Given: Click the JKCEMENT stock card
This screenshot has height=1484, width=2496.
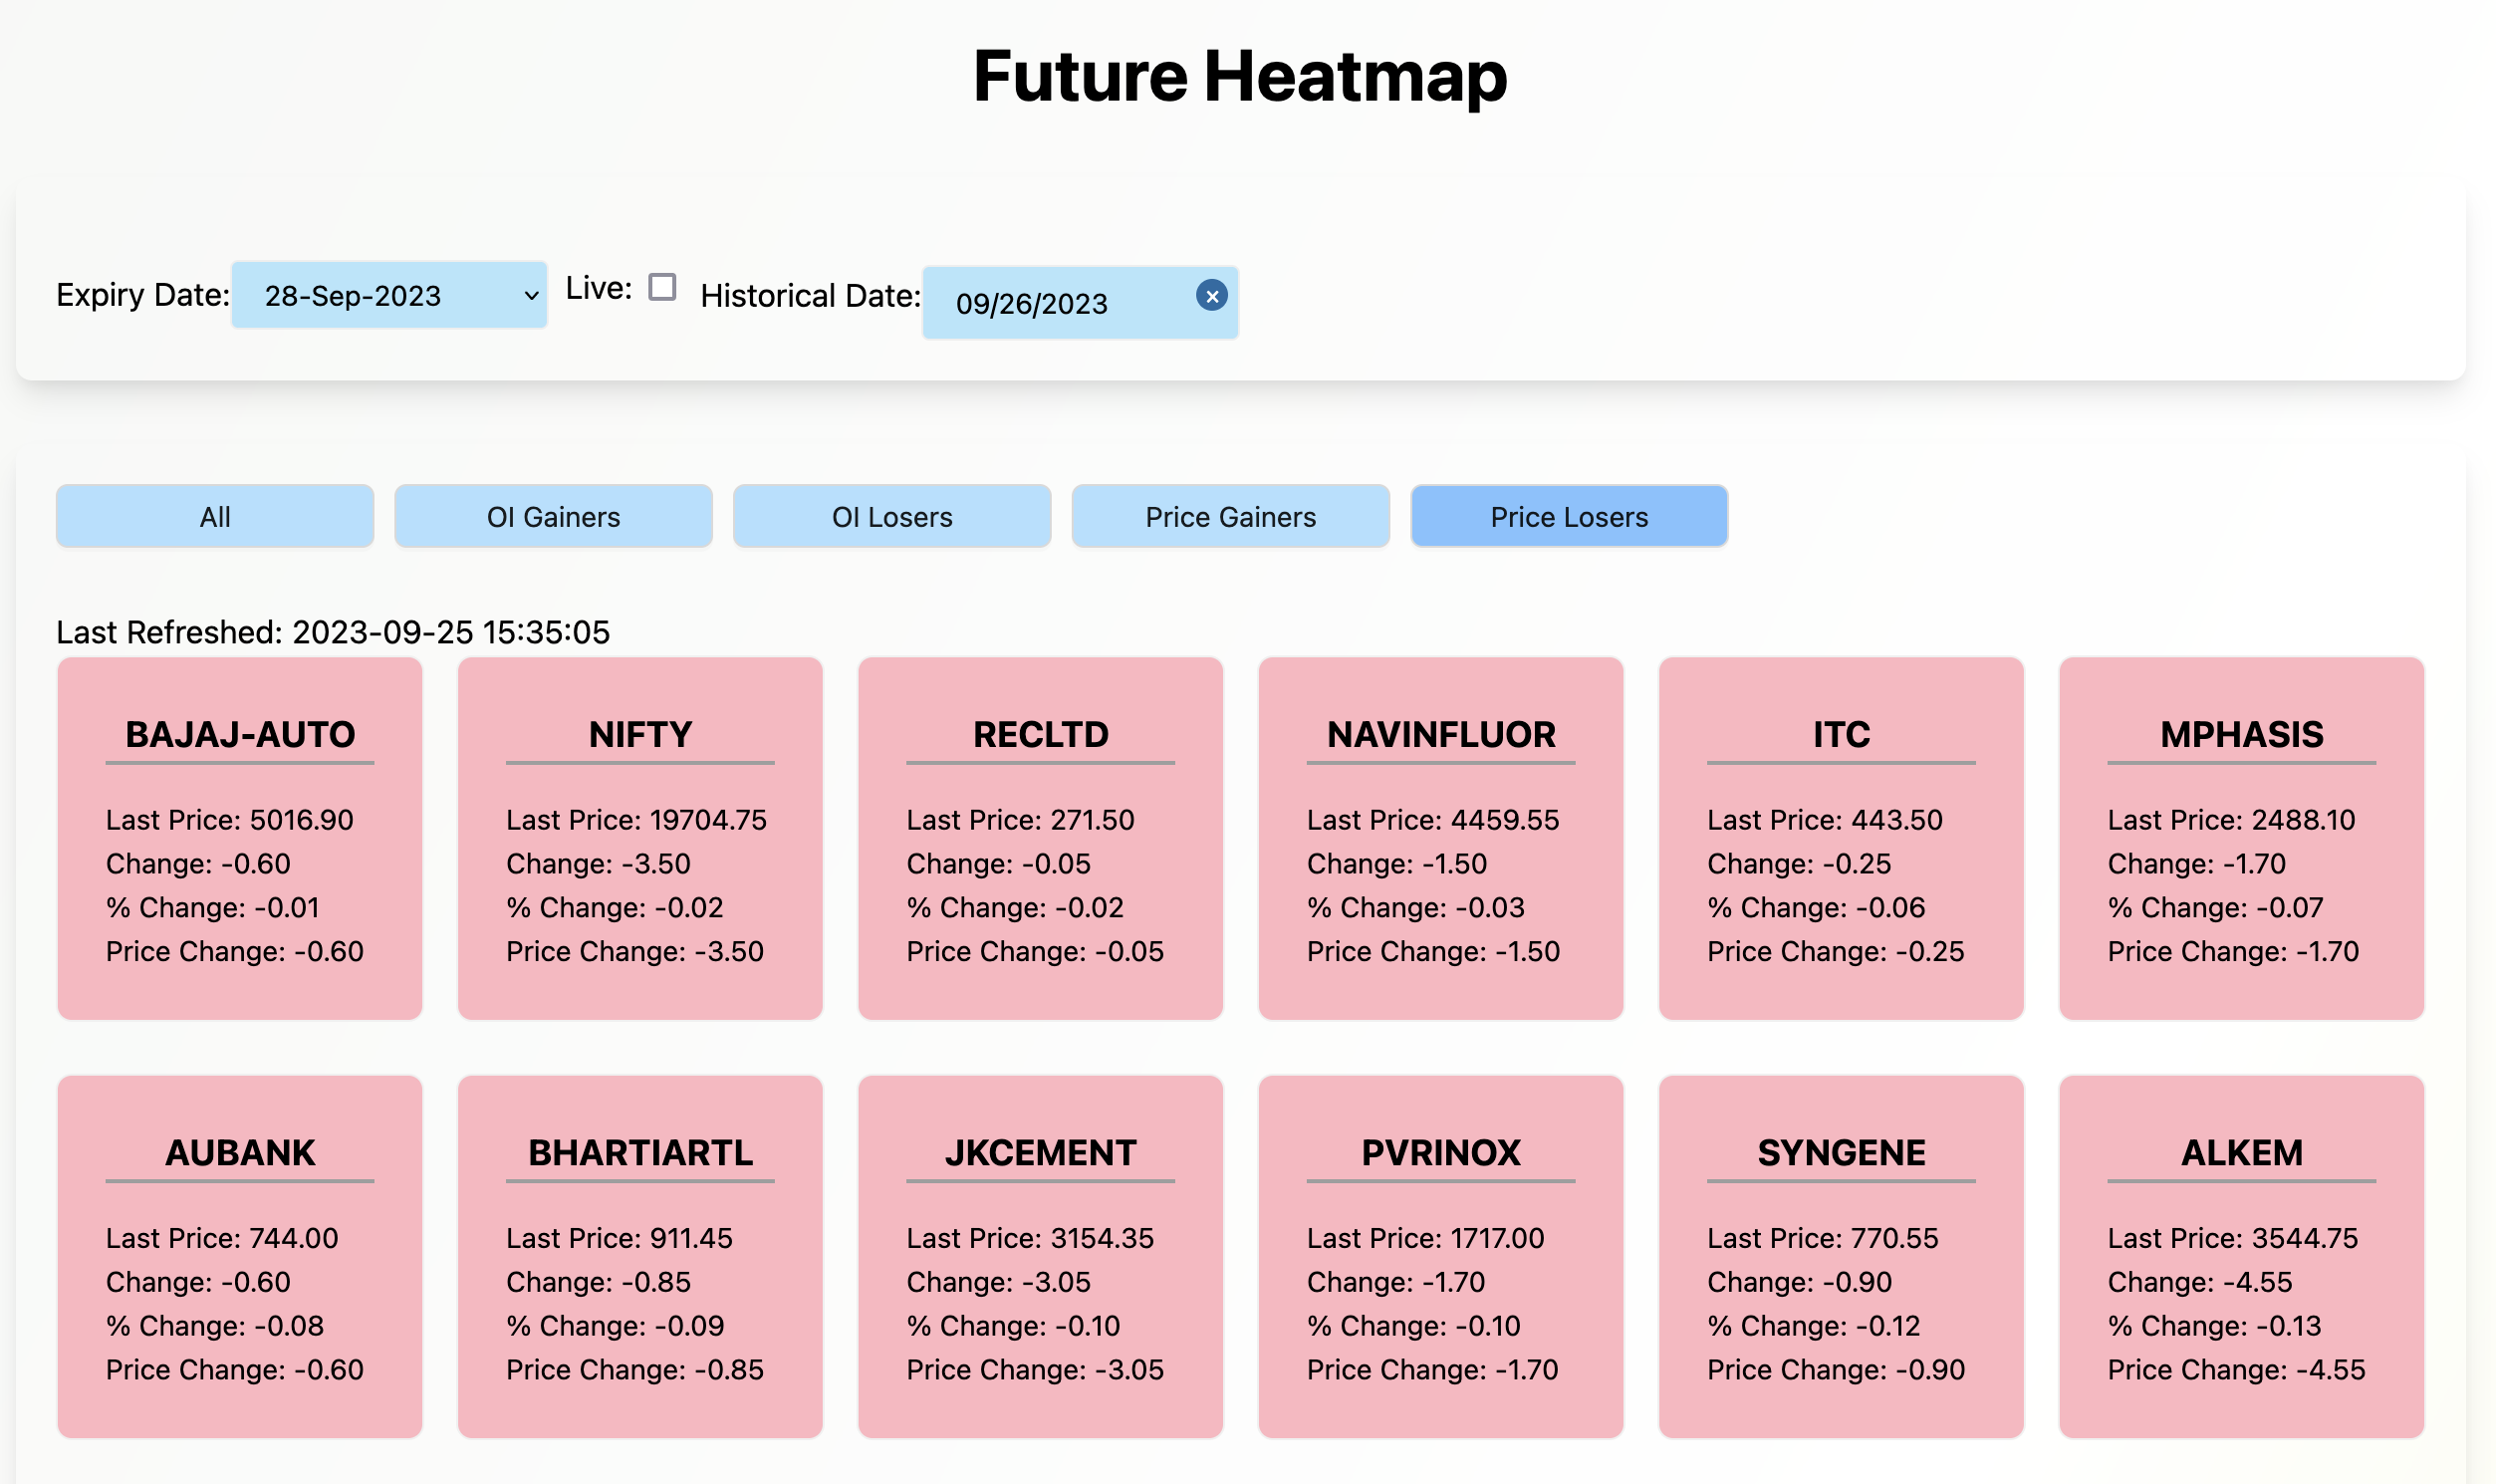Looking at the screenshot, I should (x=1040, y=1258).
